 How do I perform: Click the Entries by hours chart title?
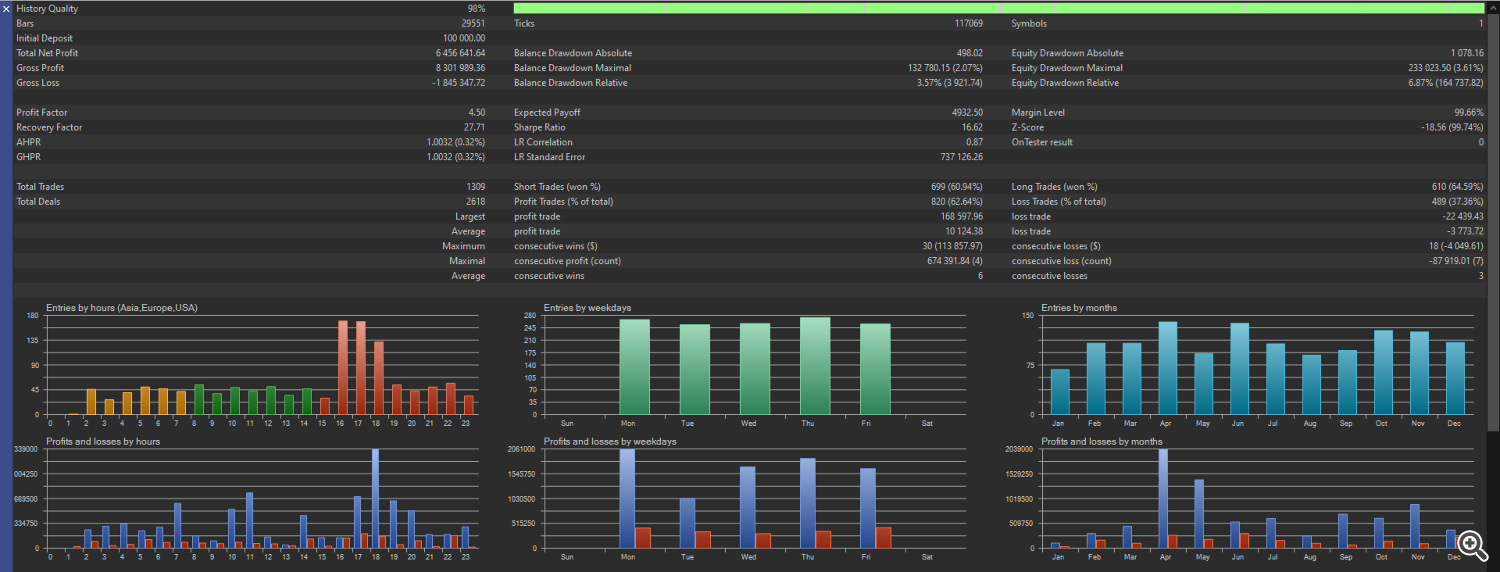pyautogui.click(x=121, y=308)
